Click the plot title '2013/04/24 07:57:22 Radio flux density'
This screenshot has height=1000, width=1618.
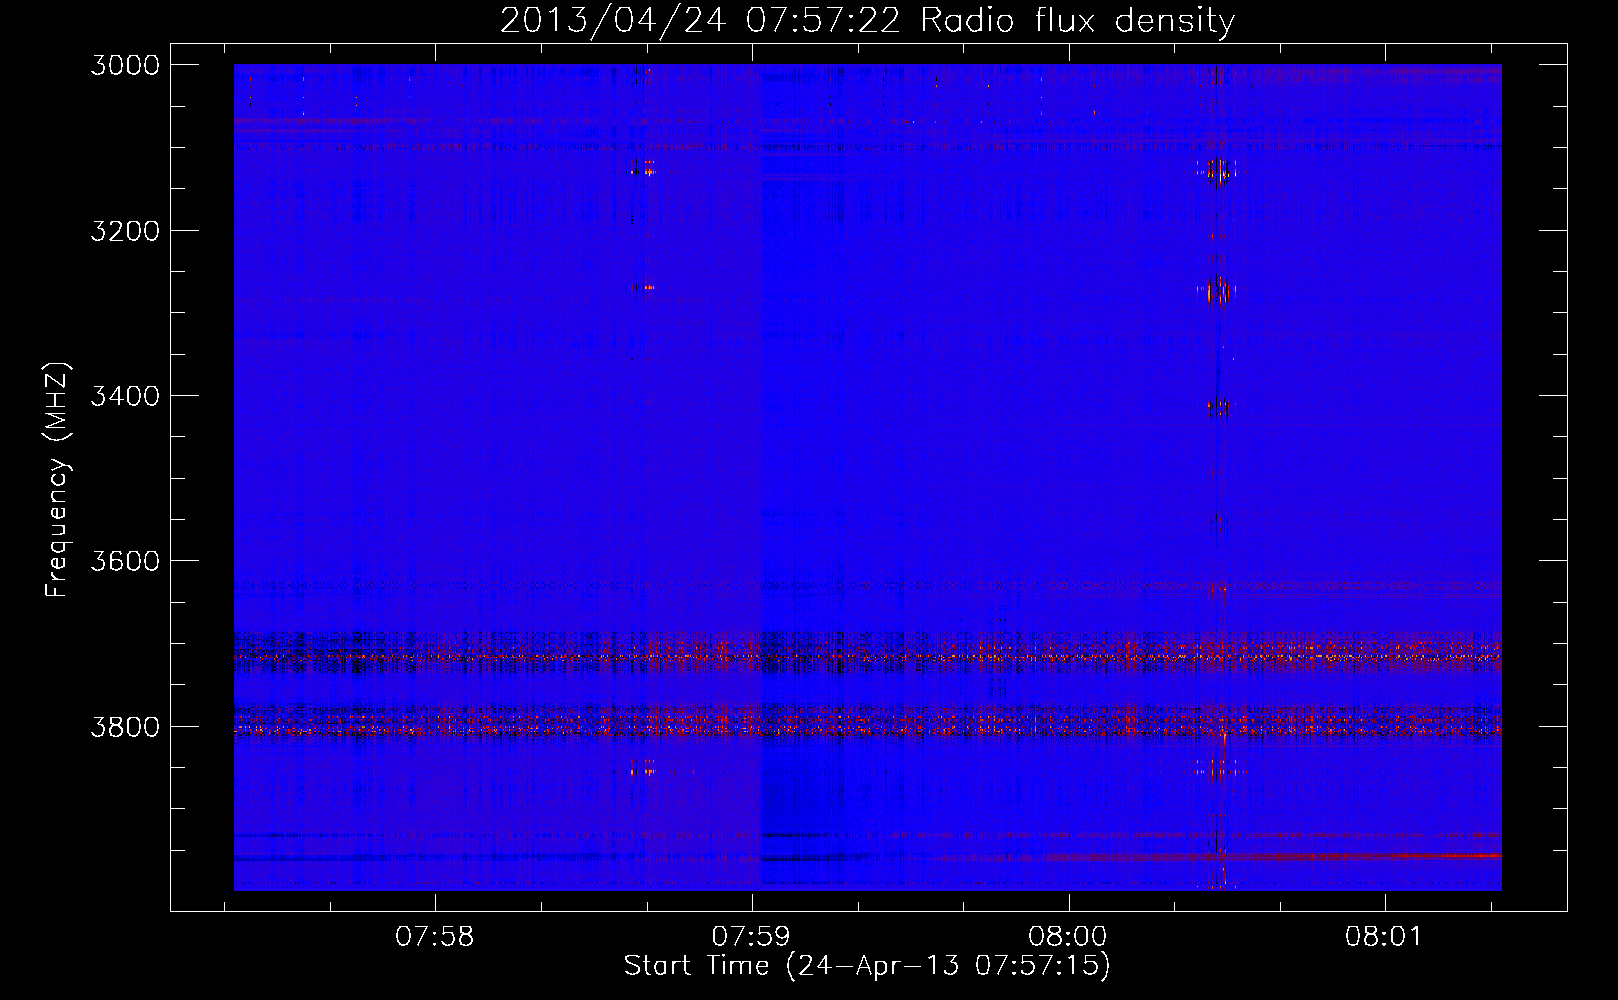coord(867,21)
